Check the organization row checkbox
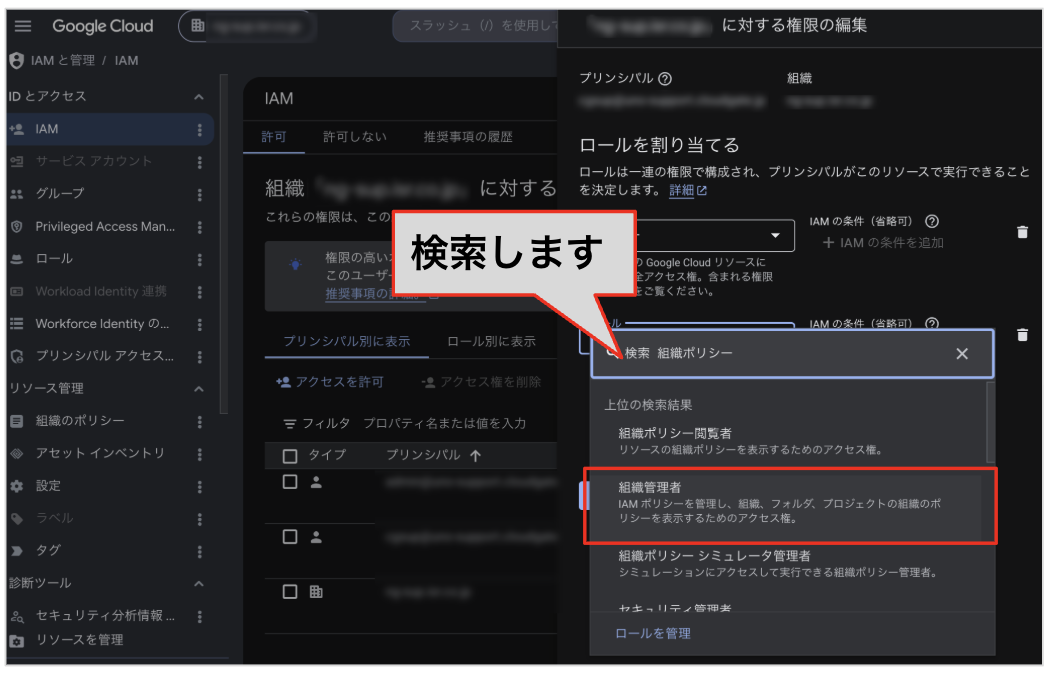 point(290,592)
